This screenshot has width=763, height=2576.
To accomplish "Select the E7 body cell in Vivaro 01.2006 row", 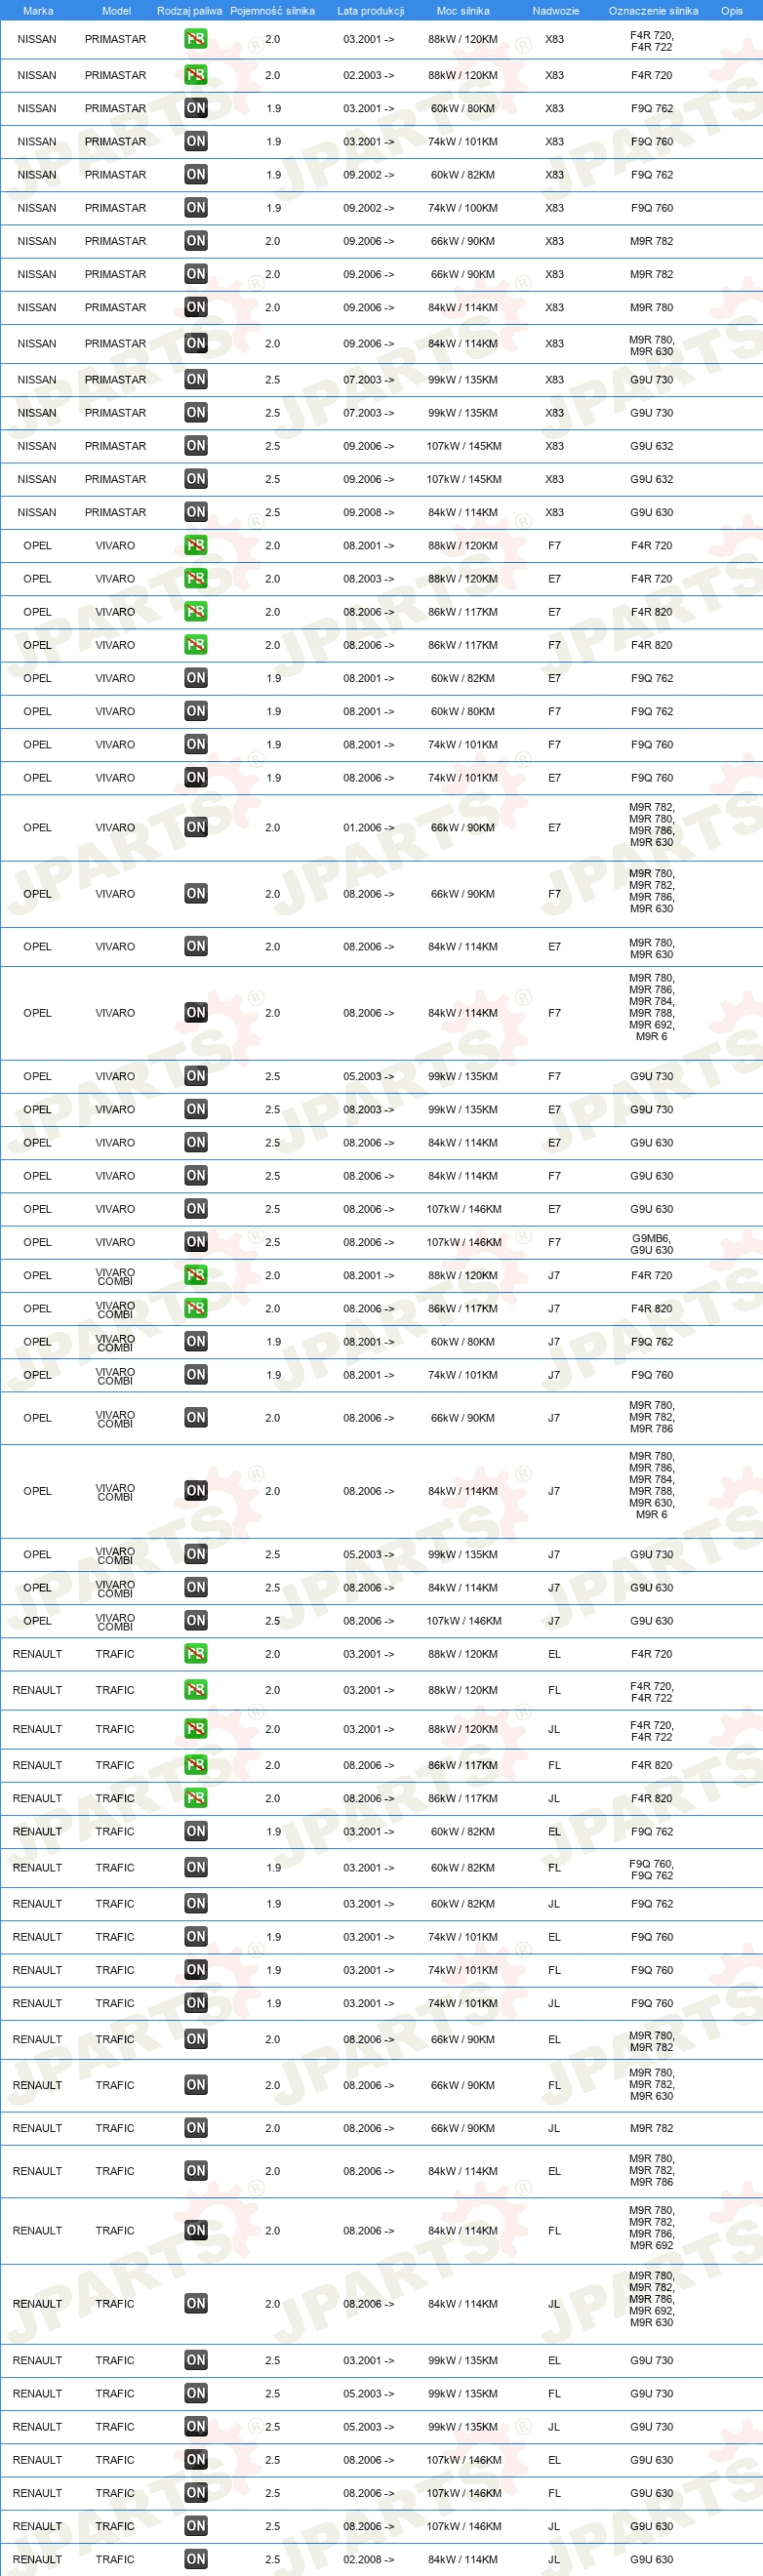I will click(555, 827).
